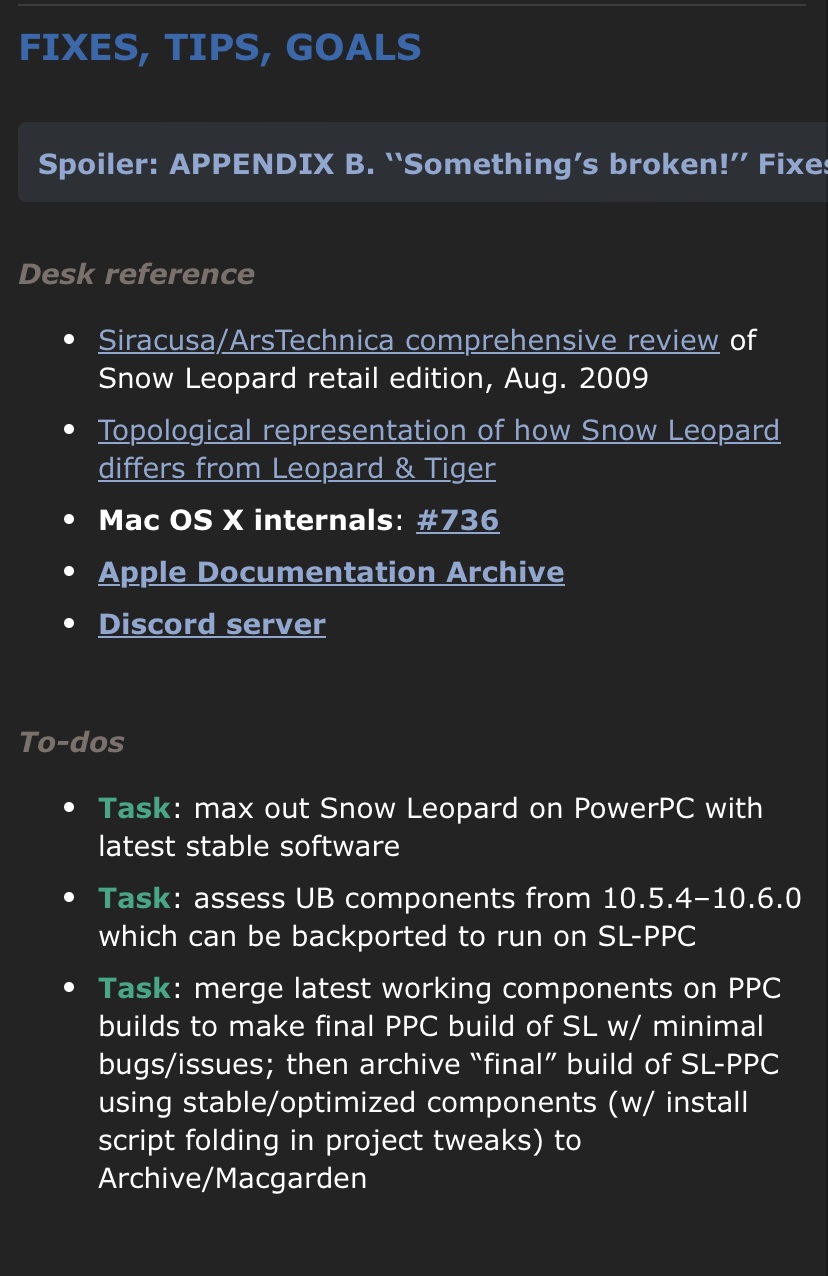Click the To-dos subheading

(72, 742)
